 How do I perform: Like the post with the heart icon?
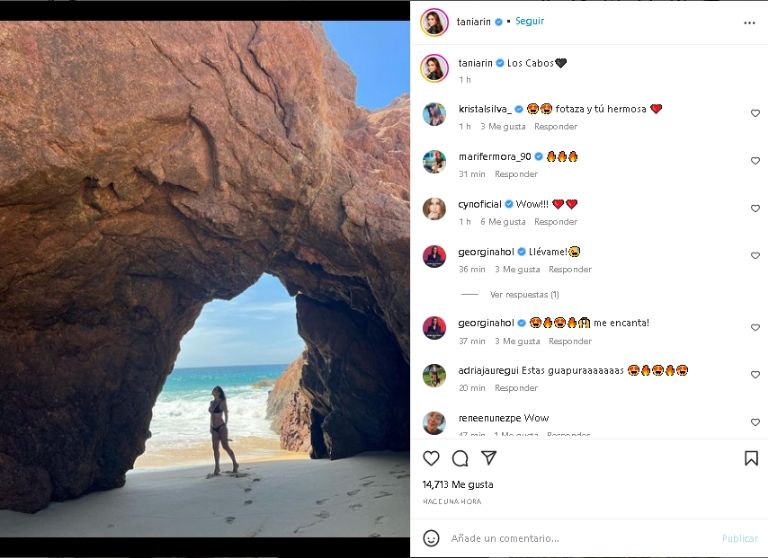pyautogui.click(x=431, y=458)
